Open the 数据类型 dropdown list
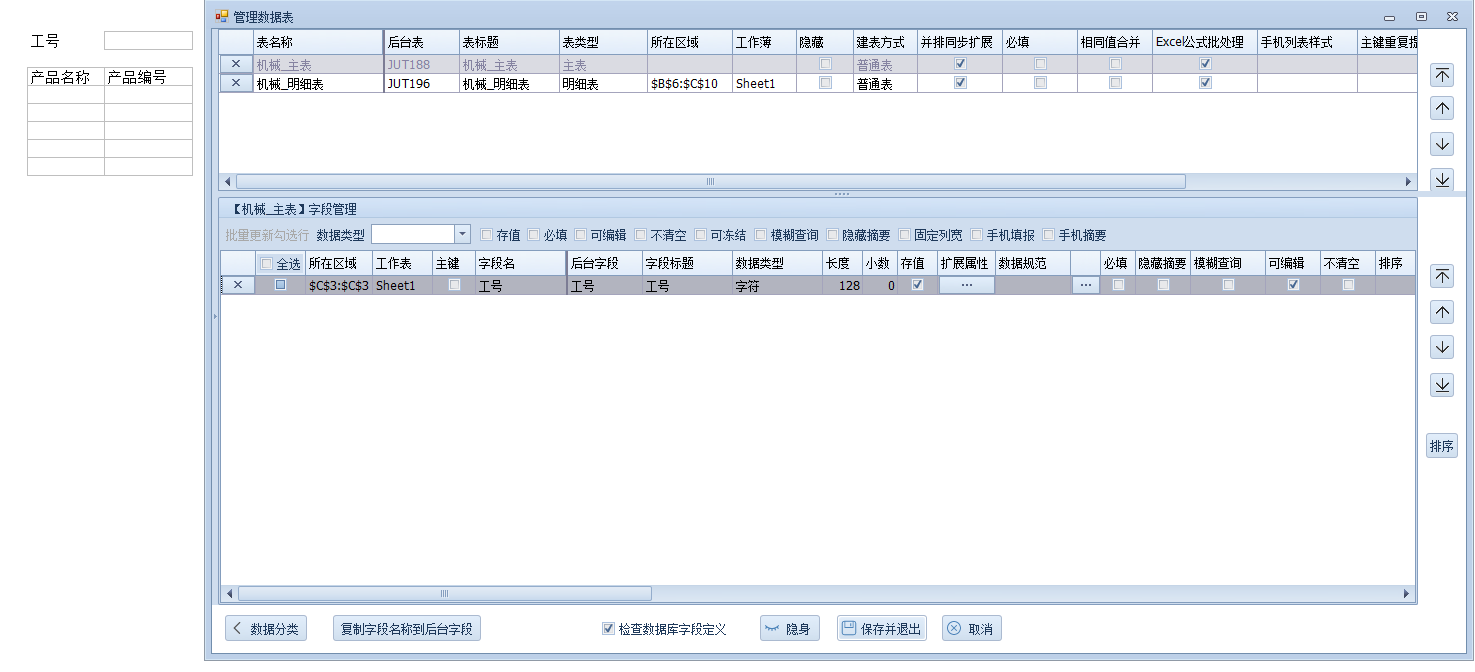Image resolution: width=1475 pixels, height=672 pixels. click(462, 234)
